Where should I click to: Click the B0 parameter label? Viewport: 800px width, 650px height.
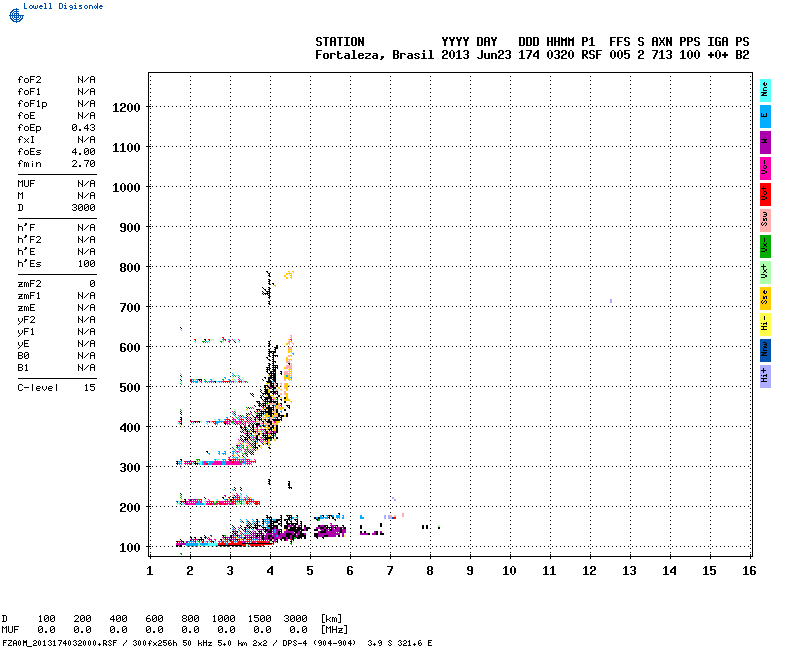tap(23, 356)
